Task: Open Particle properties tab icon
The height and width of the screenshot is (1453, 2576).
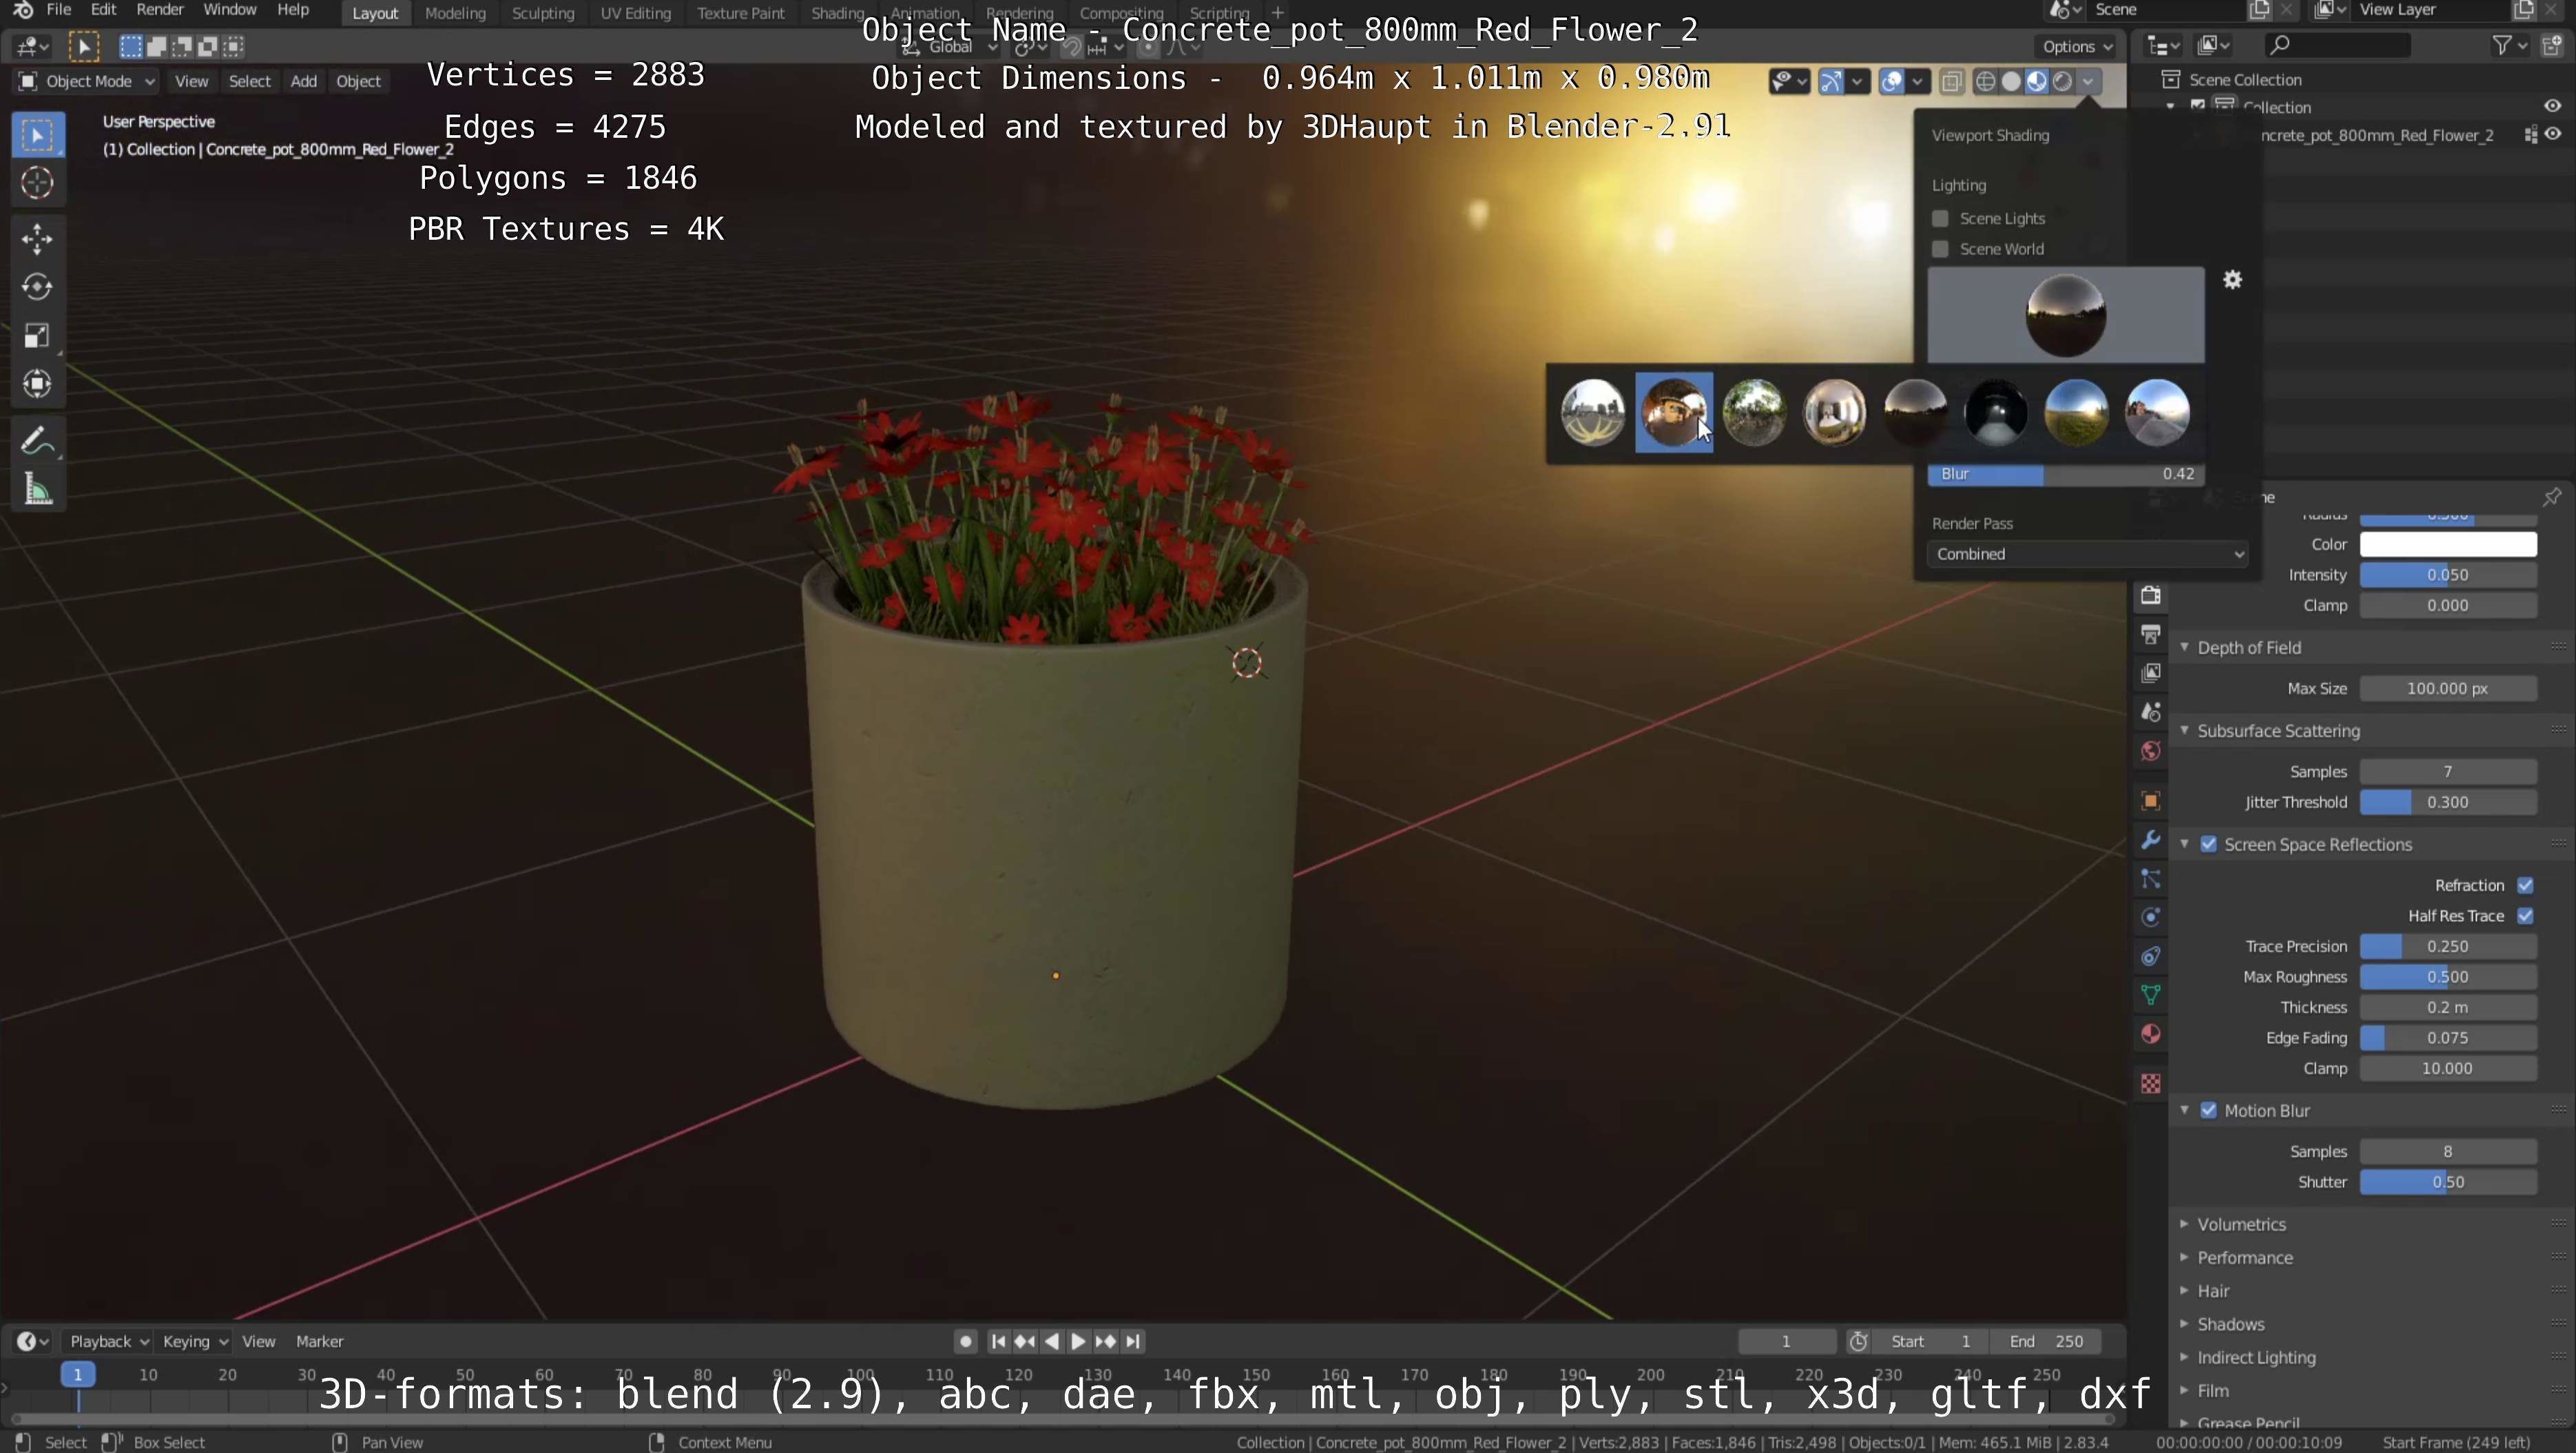Action: coord(2151,879)
